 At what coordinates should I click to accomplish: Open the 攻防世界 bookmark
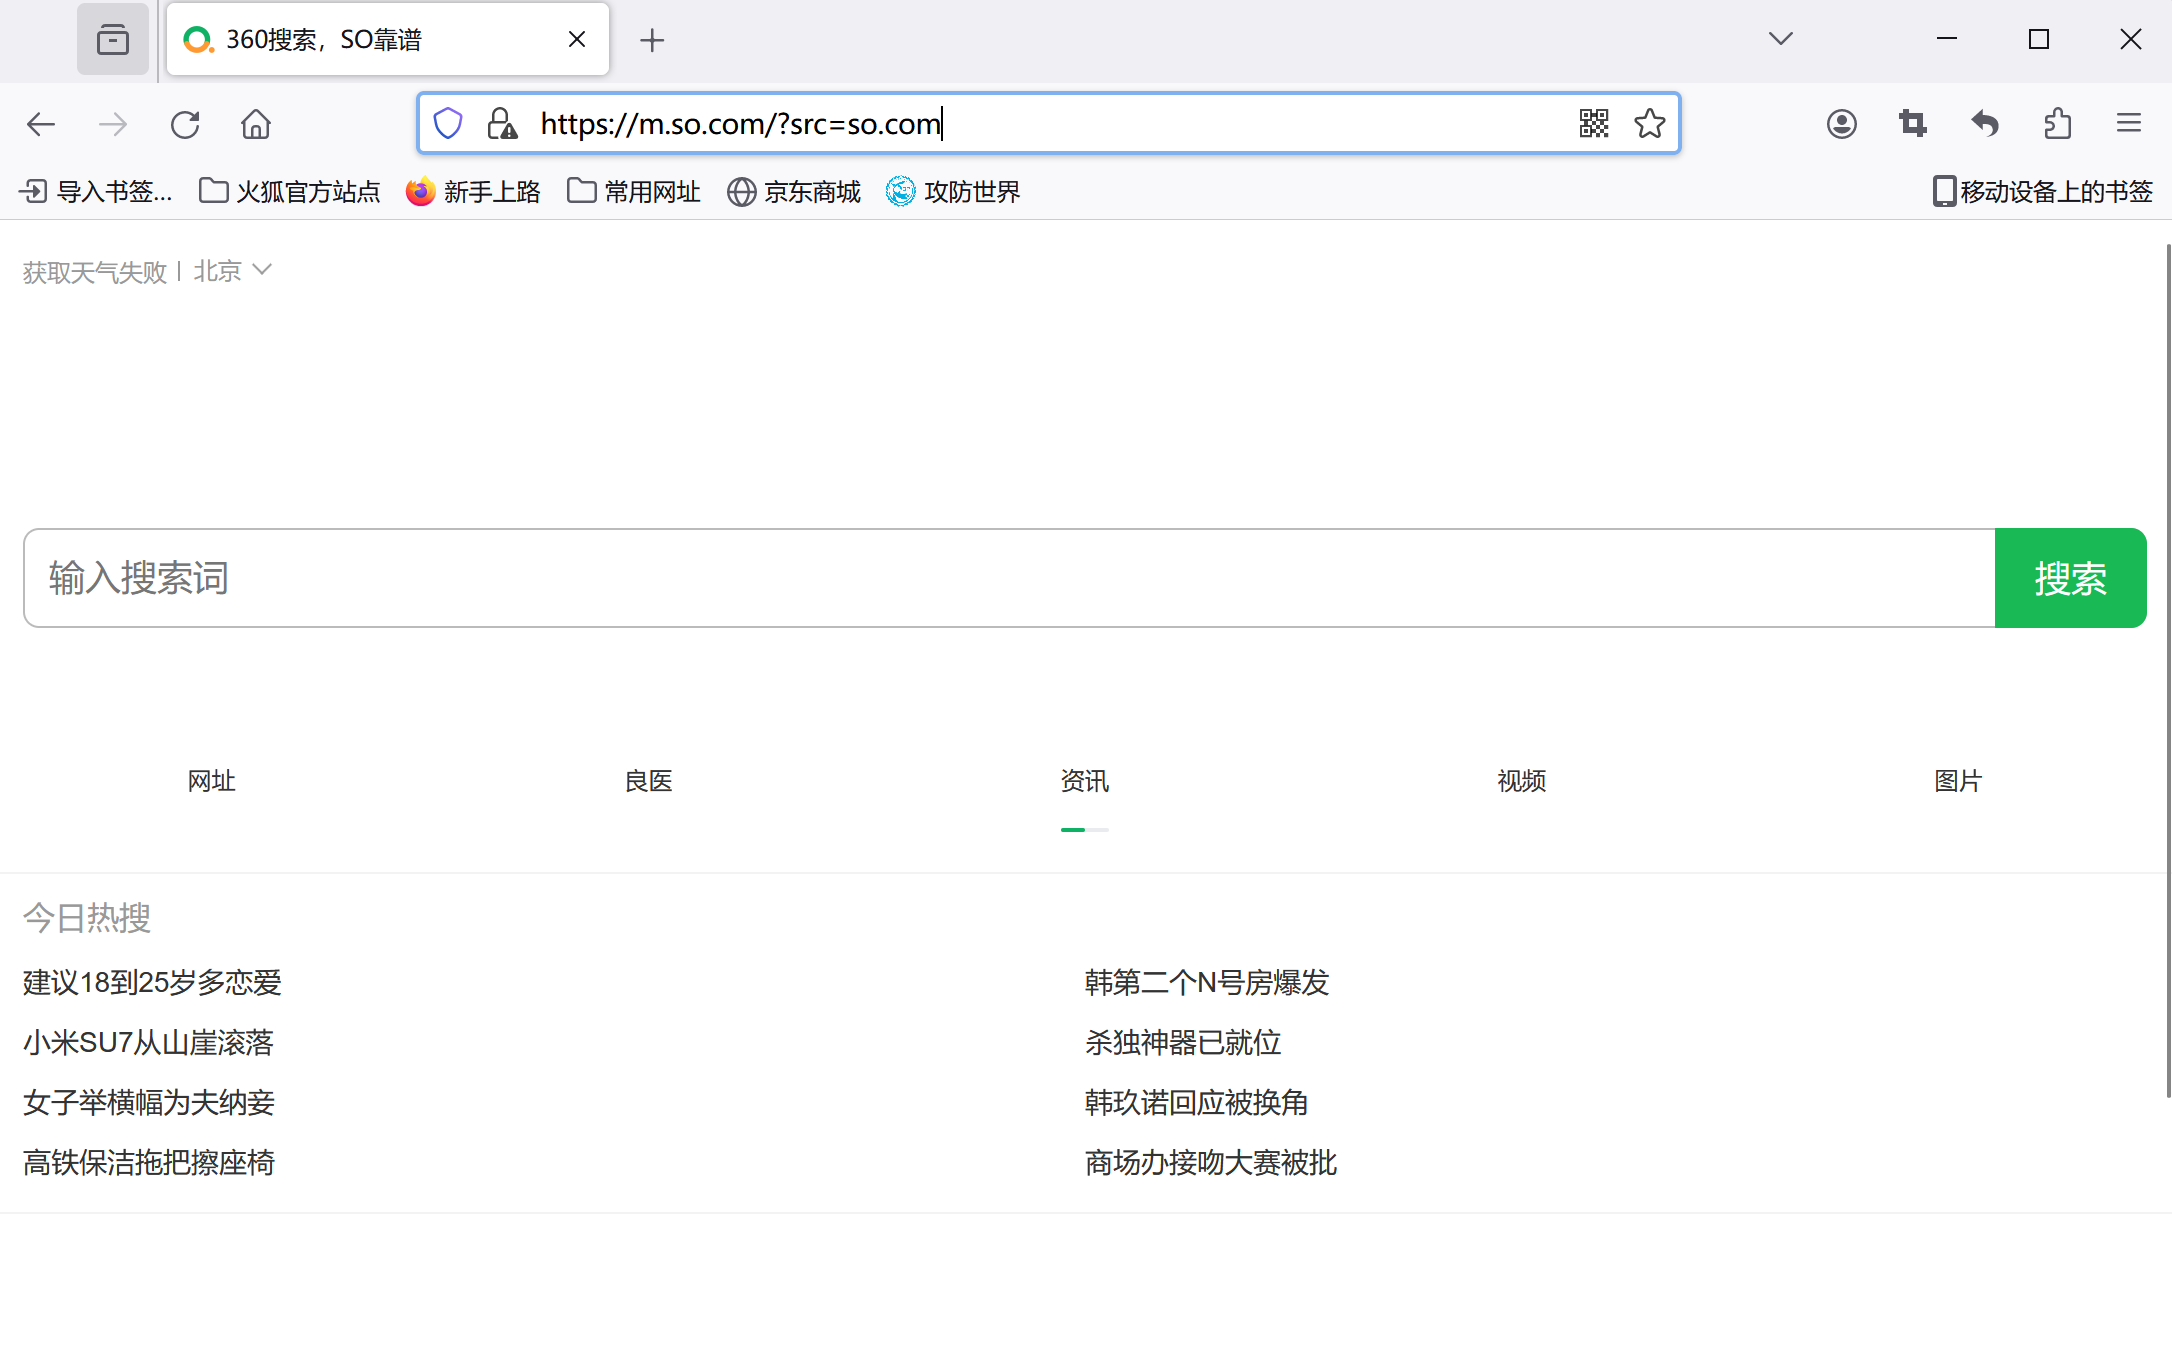(954, 191)
